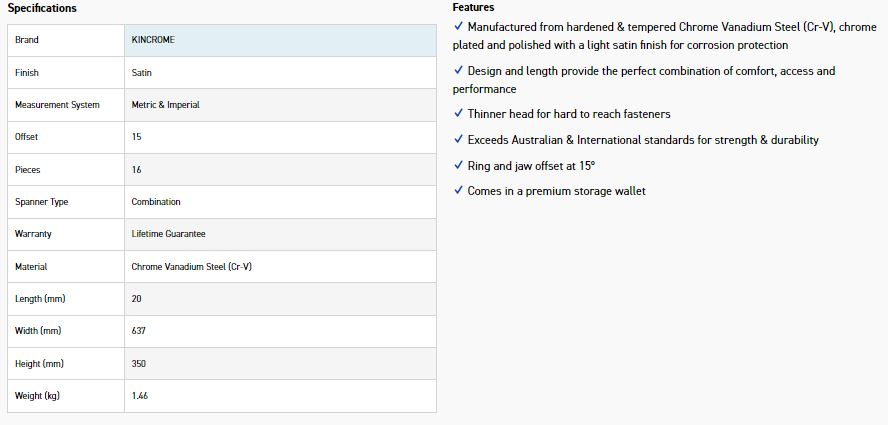Click the Lifetime Guarantee warranty value
The image size is (888, 425).
[x=168, y=234]
